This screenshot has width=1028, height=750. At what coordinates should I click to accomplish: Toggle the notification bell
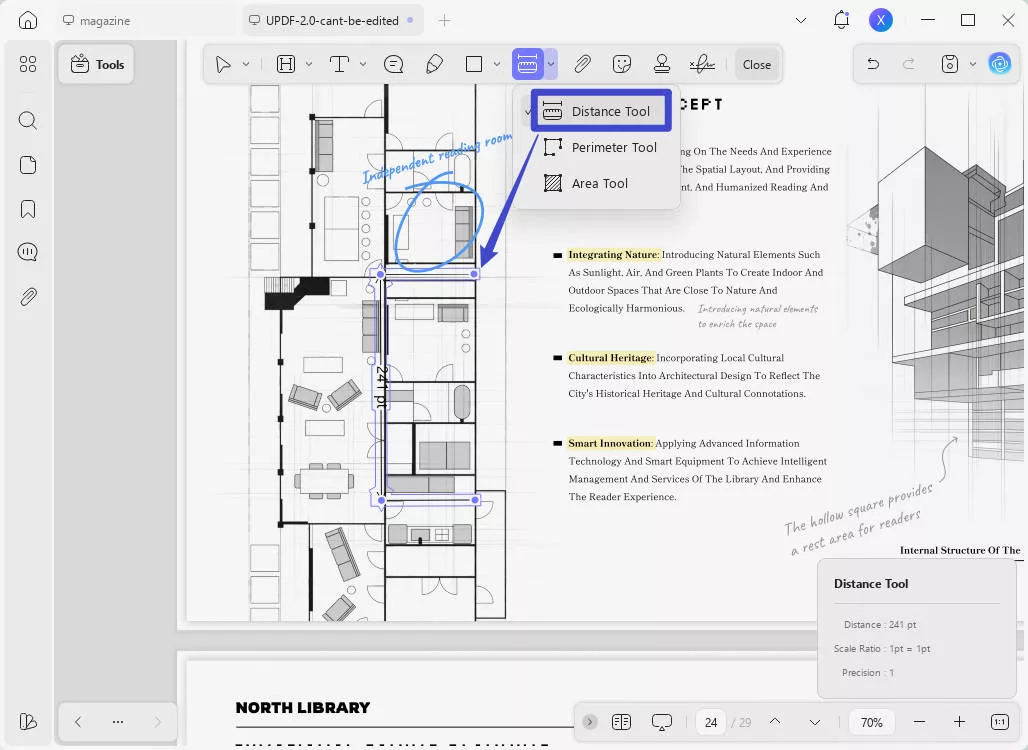[841, 19]
